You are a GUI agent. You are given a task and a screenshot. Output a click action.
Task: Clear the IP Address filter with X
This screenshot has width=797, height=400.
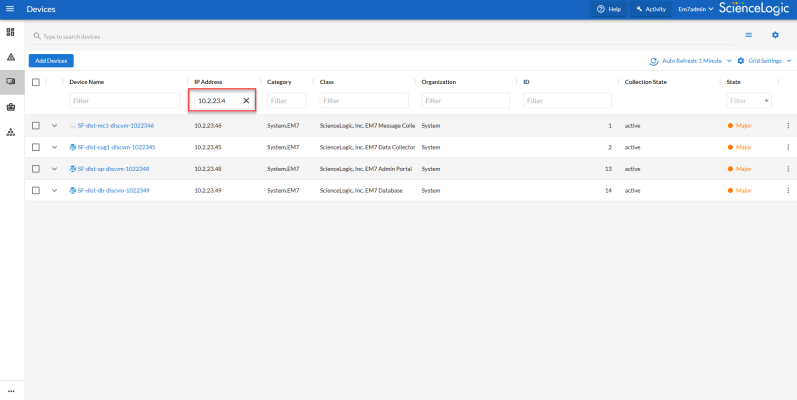246,101
